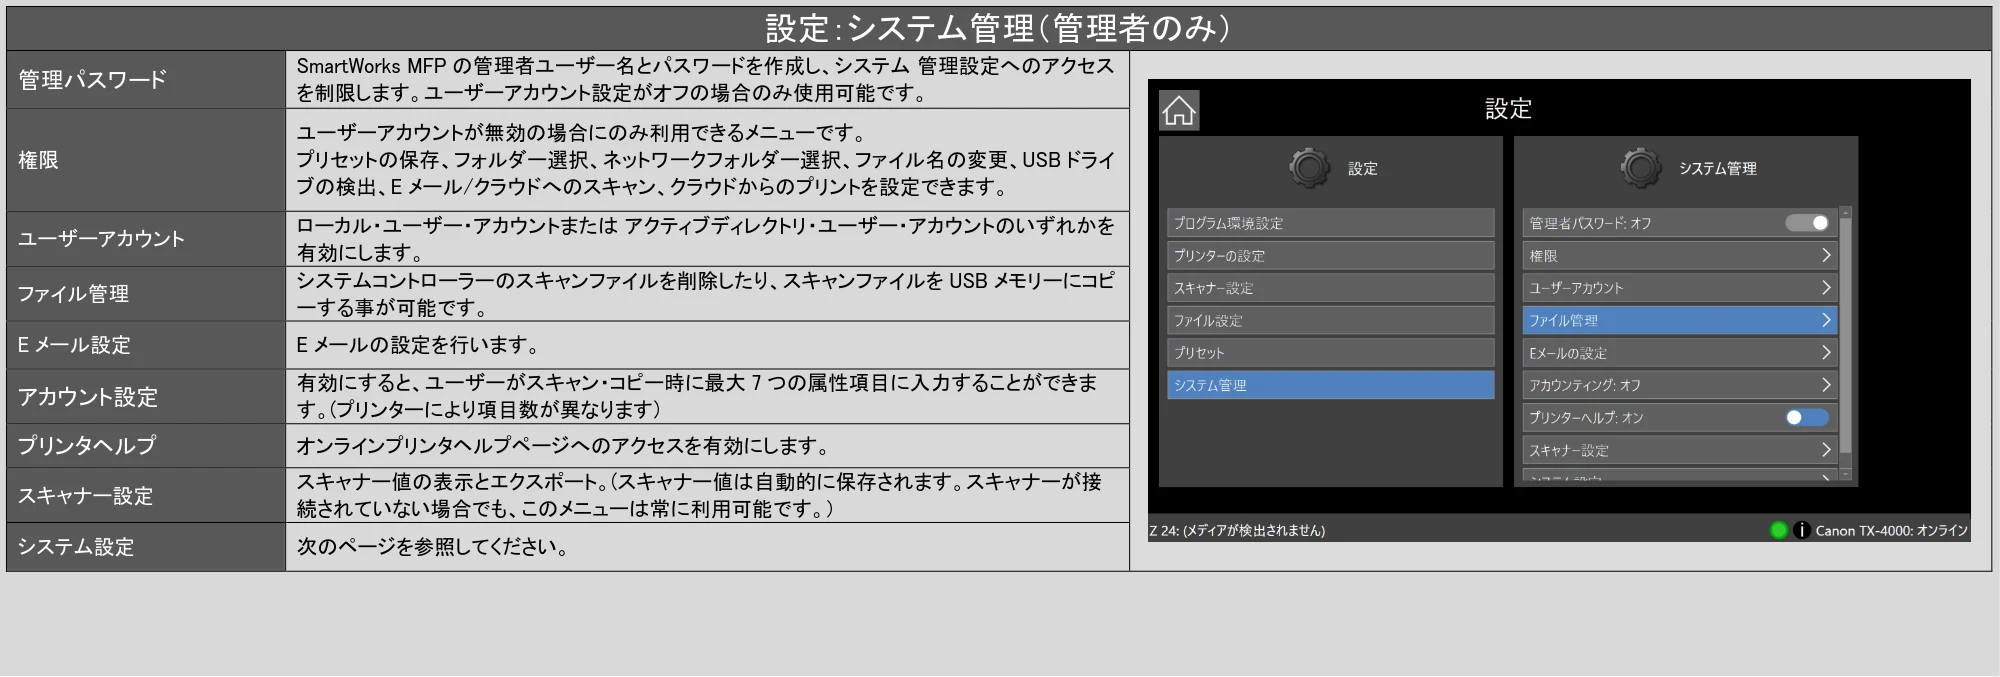
Task: Expand the アカウンティング: オフ row chevron
Action: click(1825, 385)
